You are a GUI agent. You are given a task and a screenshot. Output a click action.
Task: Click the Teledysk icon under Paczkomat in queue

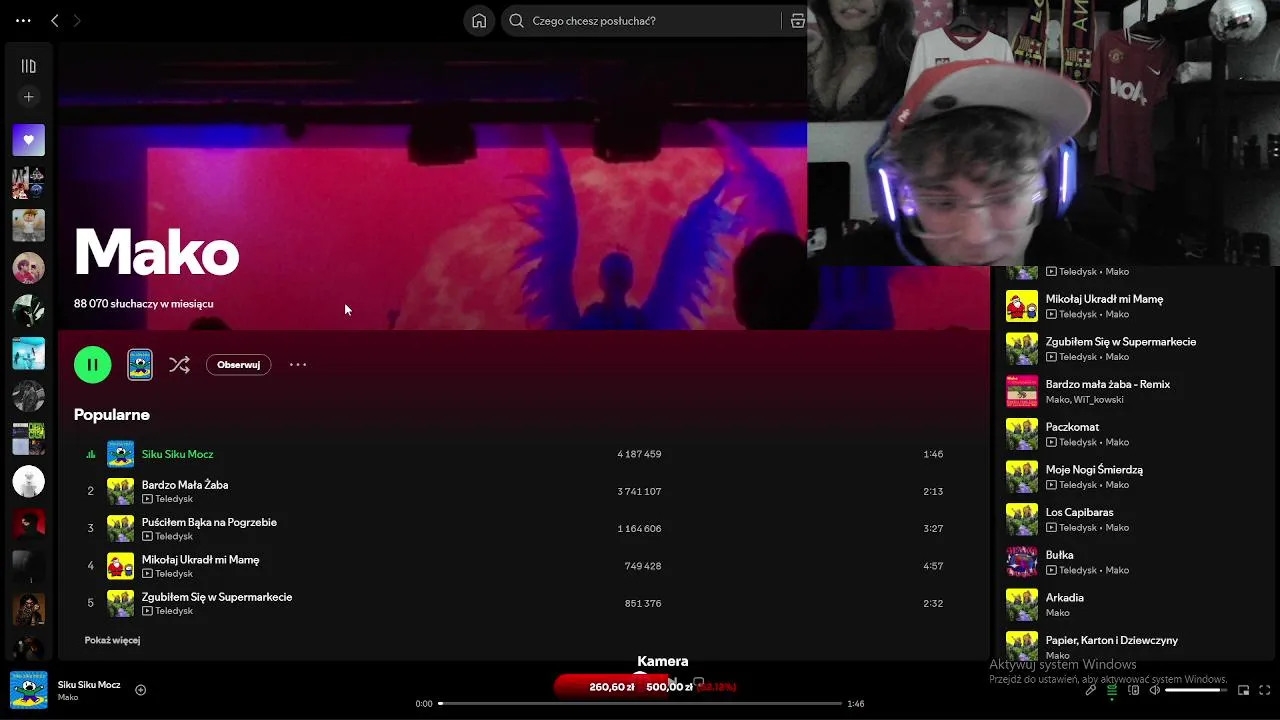1051,442
